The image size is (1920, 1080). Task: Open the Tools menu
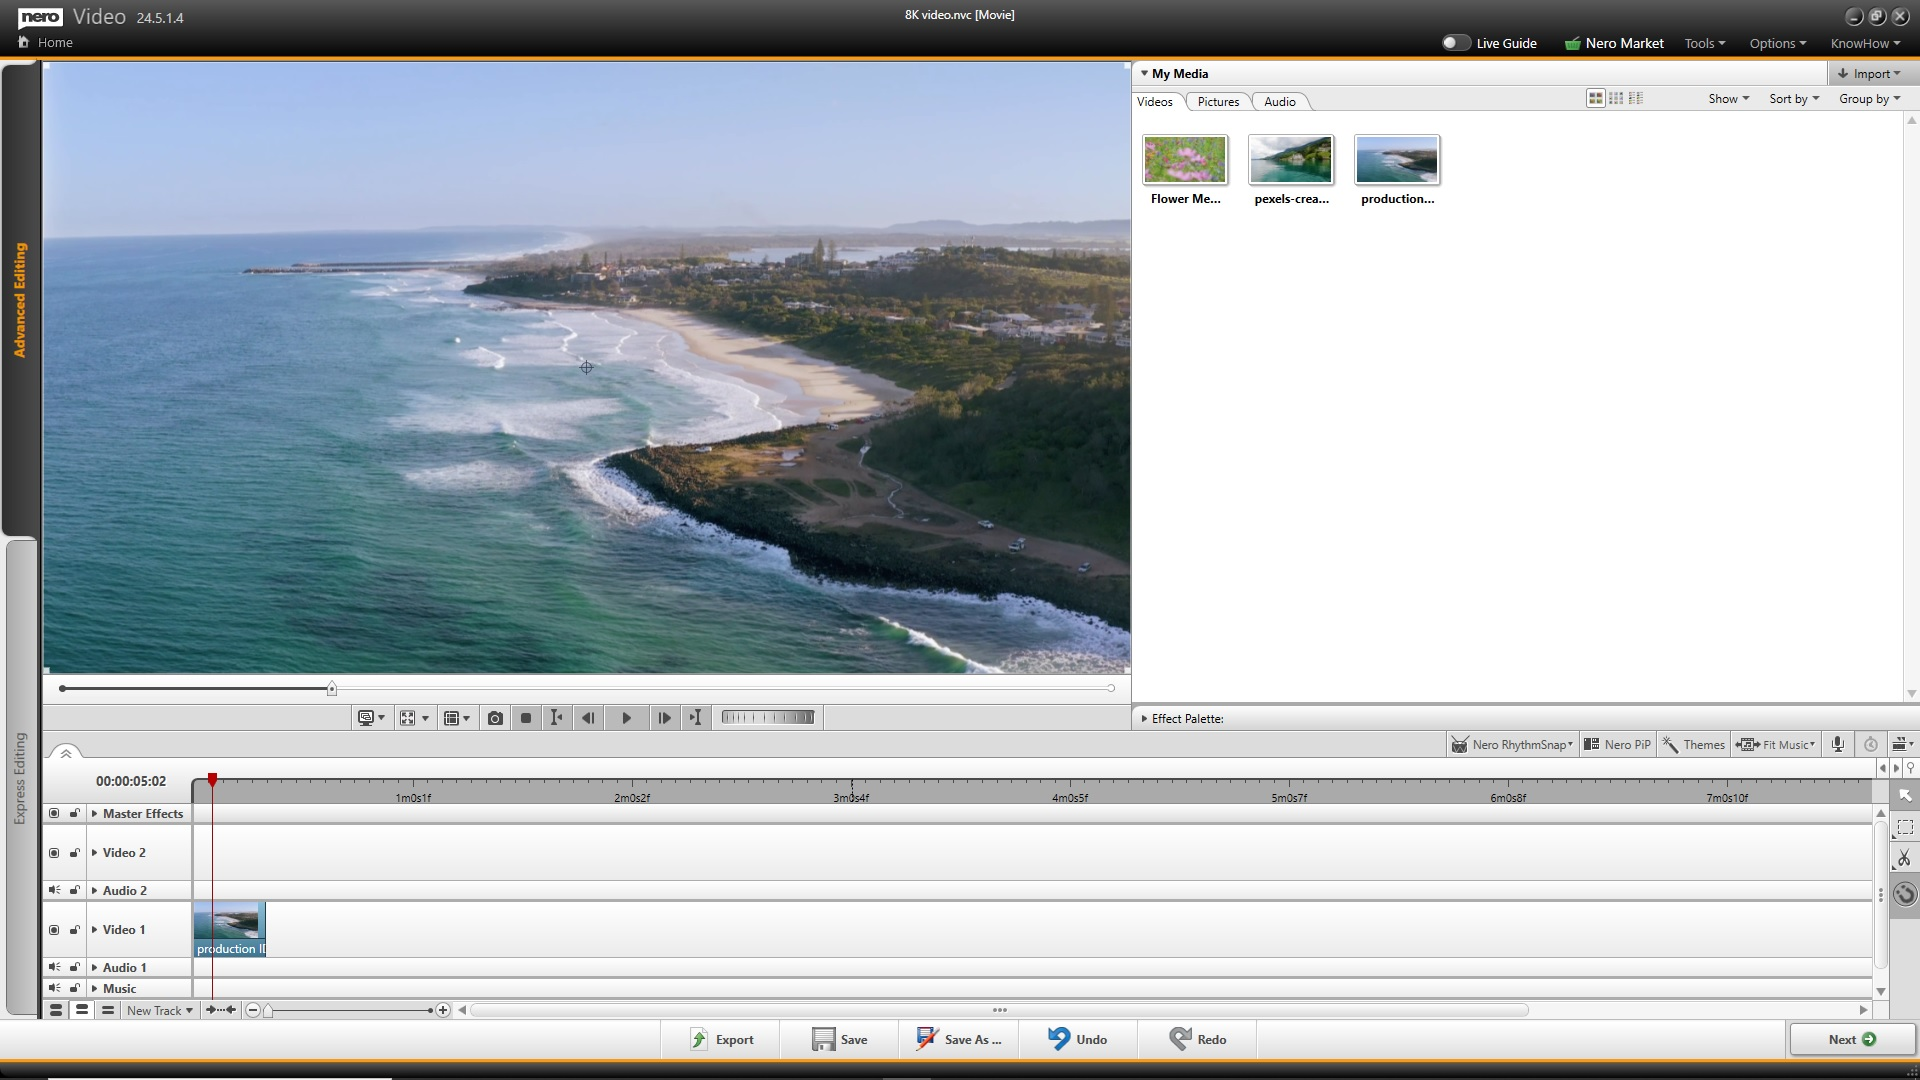[x=1704, y=43]
